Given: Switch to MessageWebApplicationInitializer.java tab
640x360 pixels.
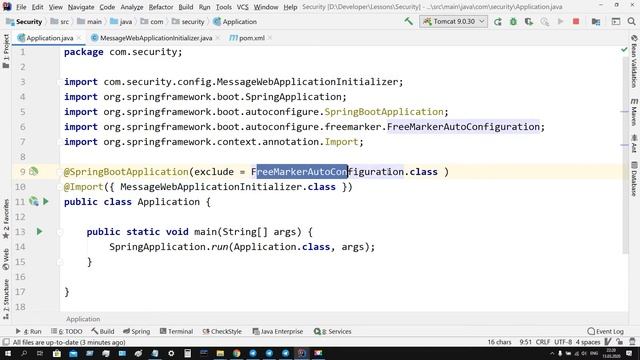Looking at the screenshot, I should click(156, 38).
